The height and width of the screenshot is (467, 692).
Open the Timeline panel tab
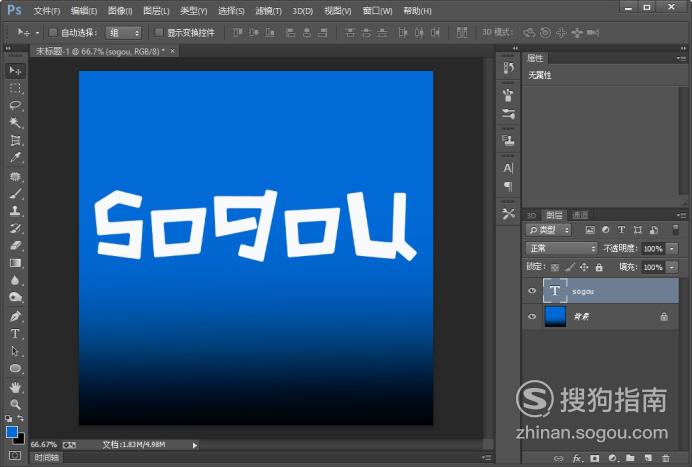click(47, 458)
